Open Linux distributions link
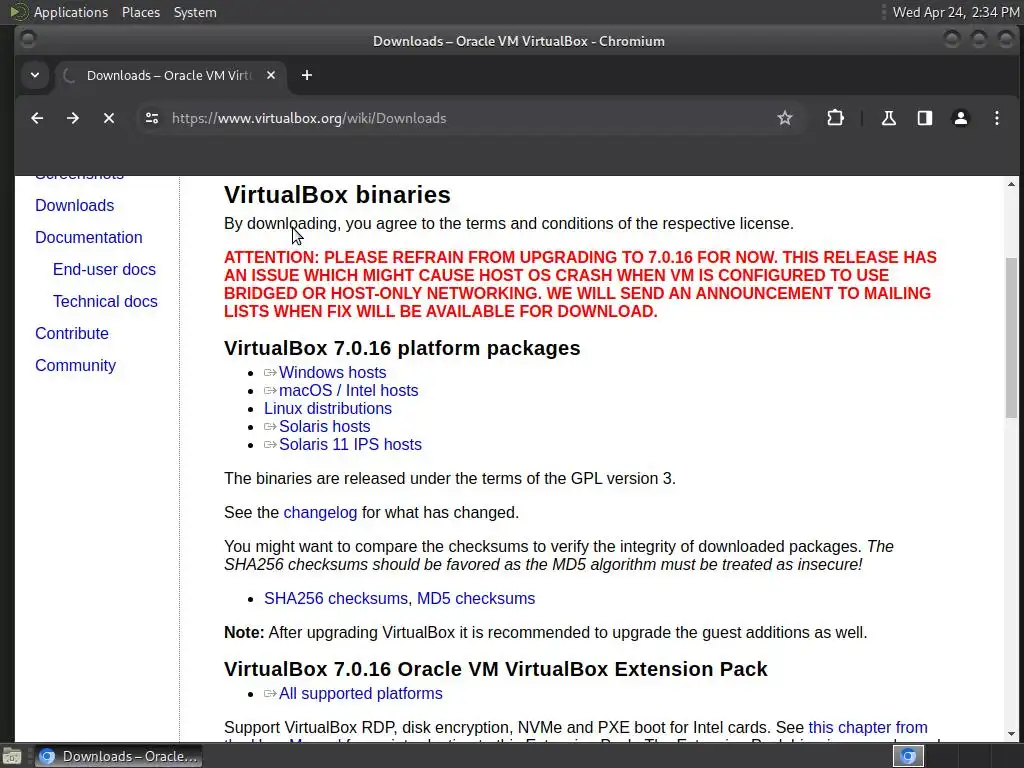 [x=328, y=408]
